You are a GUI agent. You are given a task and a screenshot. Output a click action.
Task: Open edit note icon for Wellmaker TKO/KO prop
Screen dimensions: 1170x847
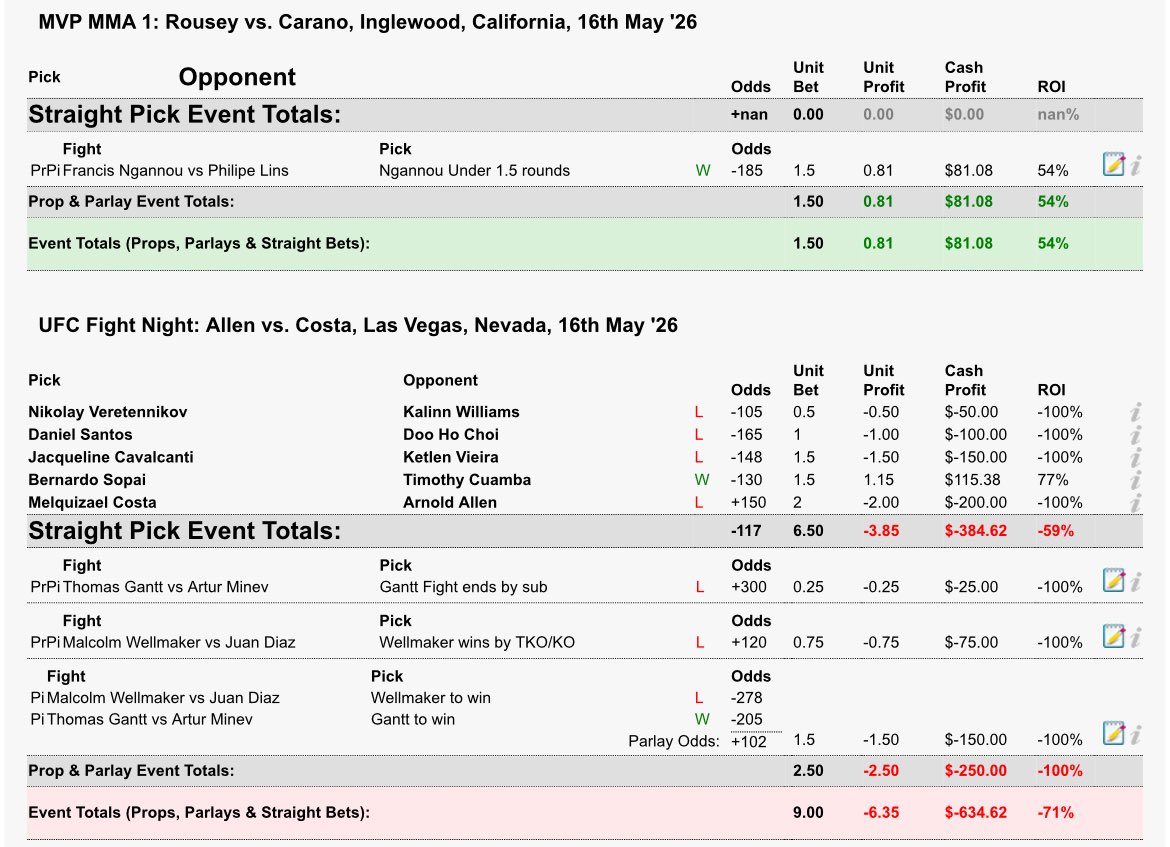tap(1113, 635)
